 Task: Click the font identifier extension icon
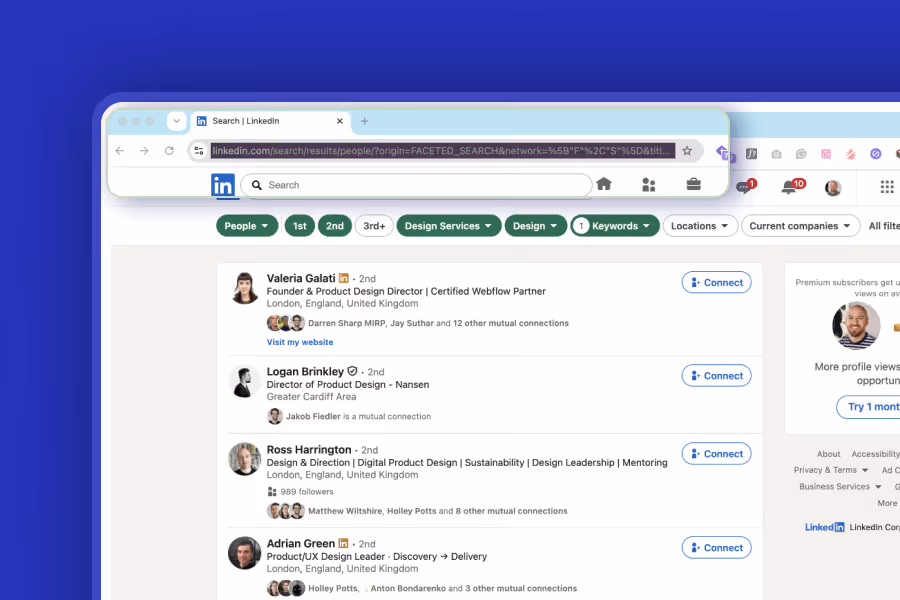coord(751,153)
